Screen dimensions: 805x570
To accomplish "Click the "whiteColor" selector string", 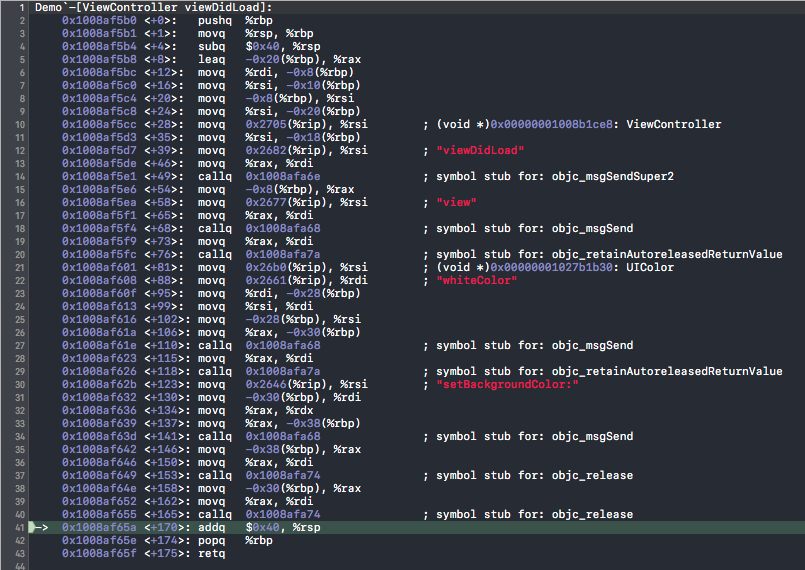I will 476,281.
